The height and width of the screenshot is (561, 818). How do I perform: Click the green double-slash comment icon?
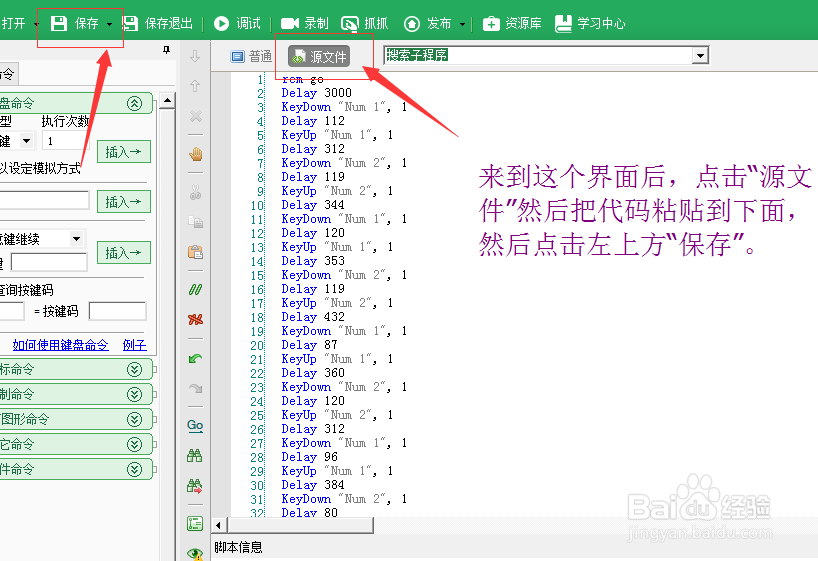tap(196, 290)
